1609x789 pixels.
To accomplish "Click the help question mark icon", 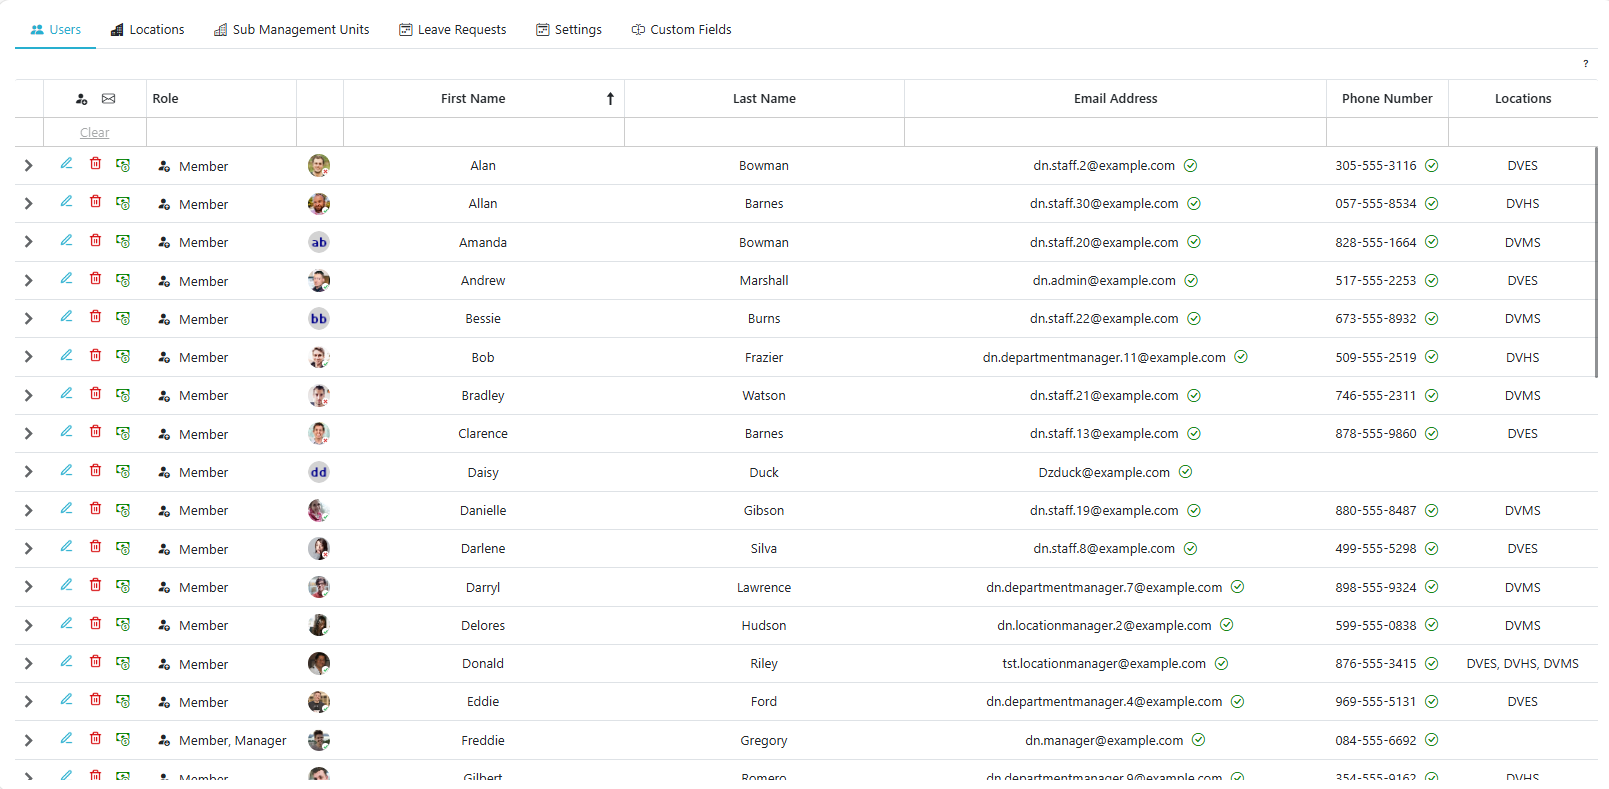I will (1585, 64).
